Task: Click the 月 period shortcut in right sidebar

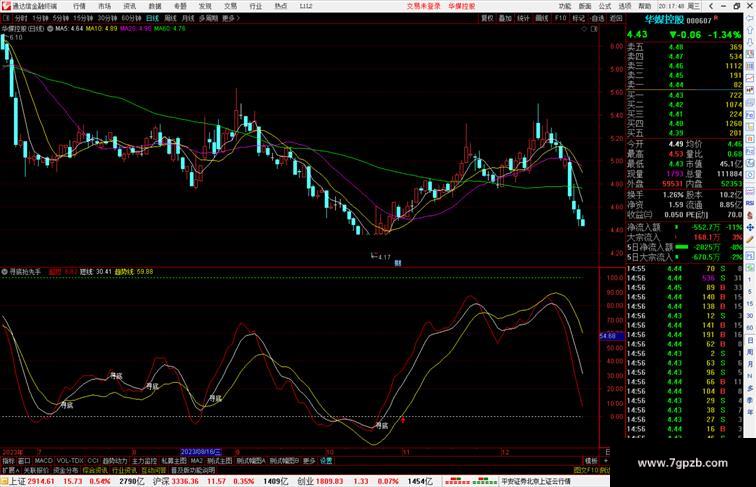Action: (750, 364)
